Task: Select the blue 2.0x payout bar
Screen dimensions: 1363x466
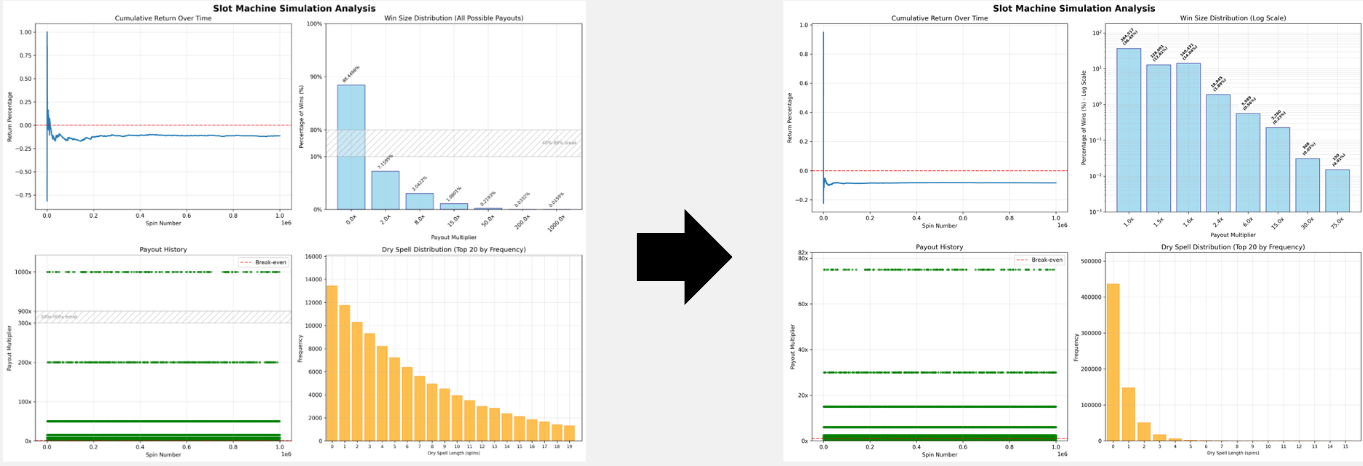Action: [385, 190]
